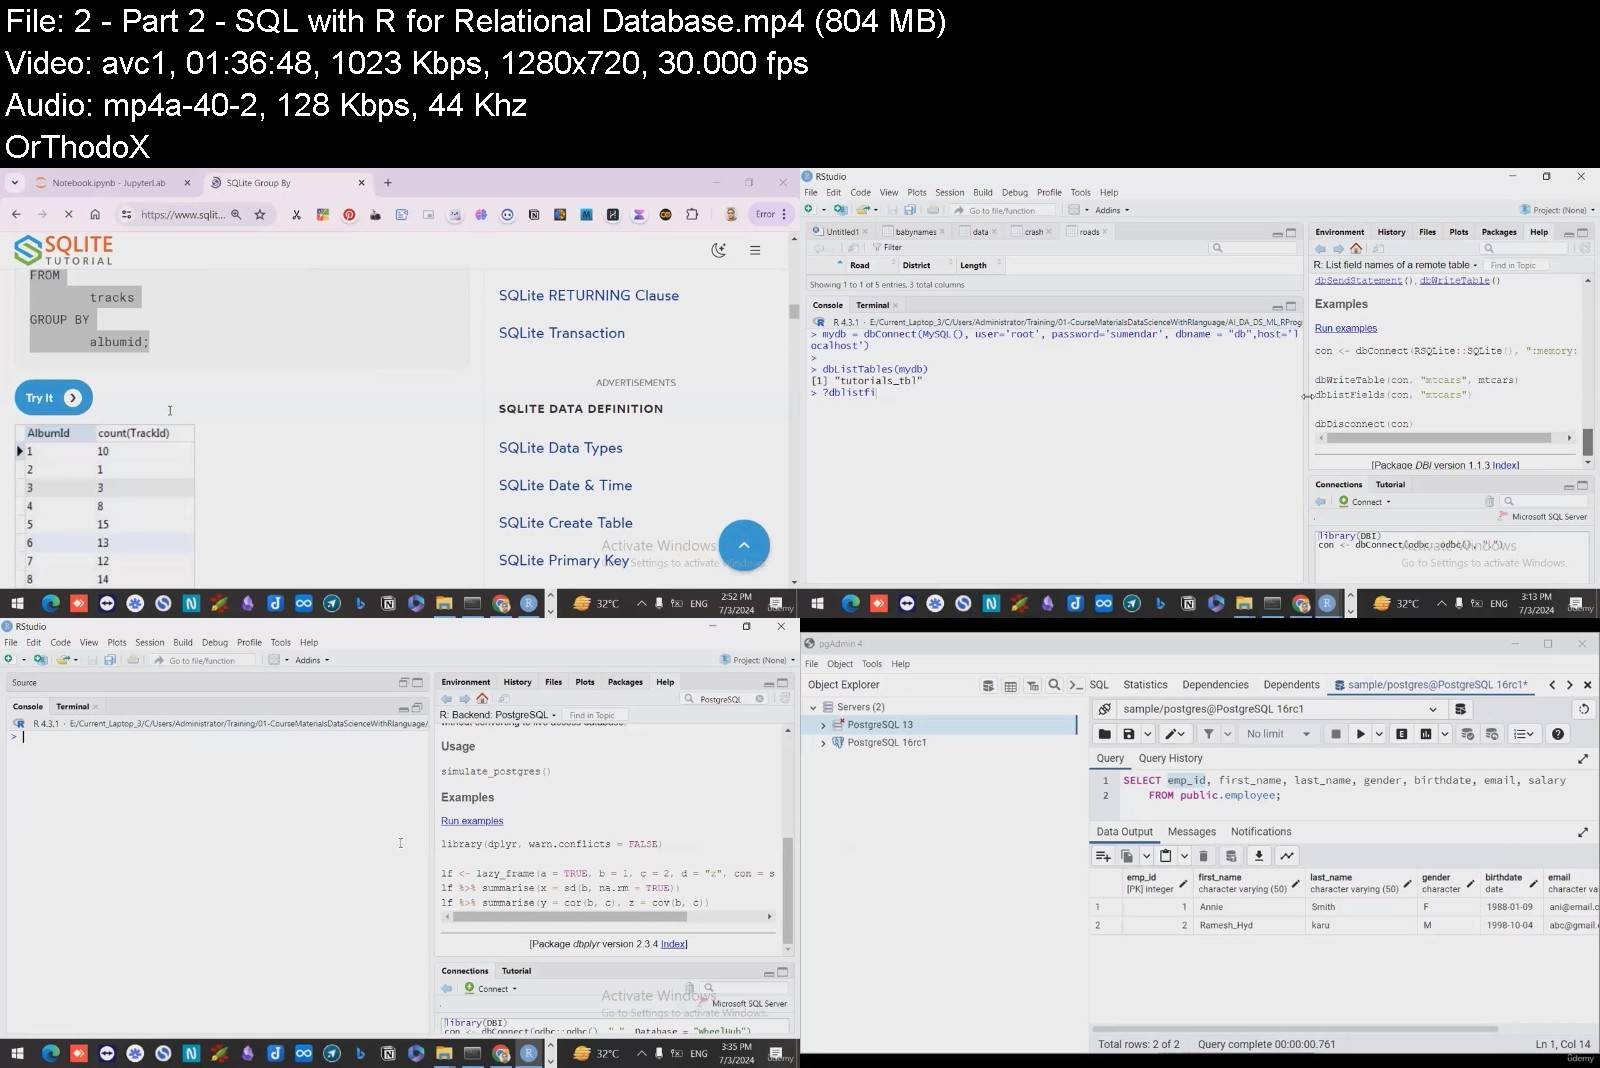
Task: Click Chrome Extensions puzzle icon
Action: pos(692,214)
